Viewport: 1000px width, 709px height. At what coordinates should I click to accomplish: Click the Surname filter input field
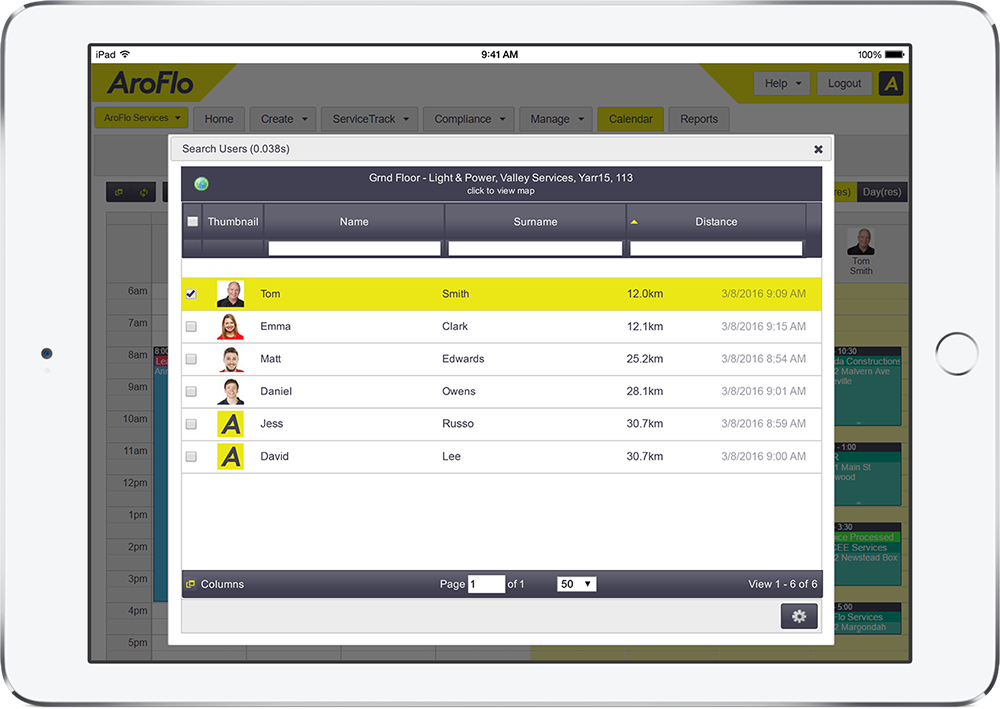tap(535, 249)
